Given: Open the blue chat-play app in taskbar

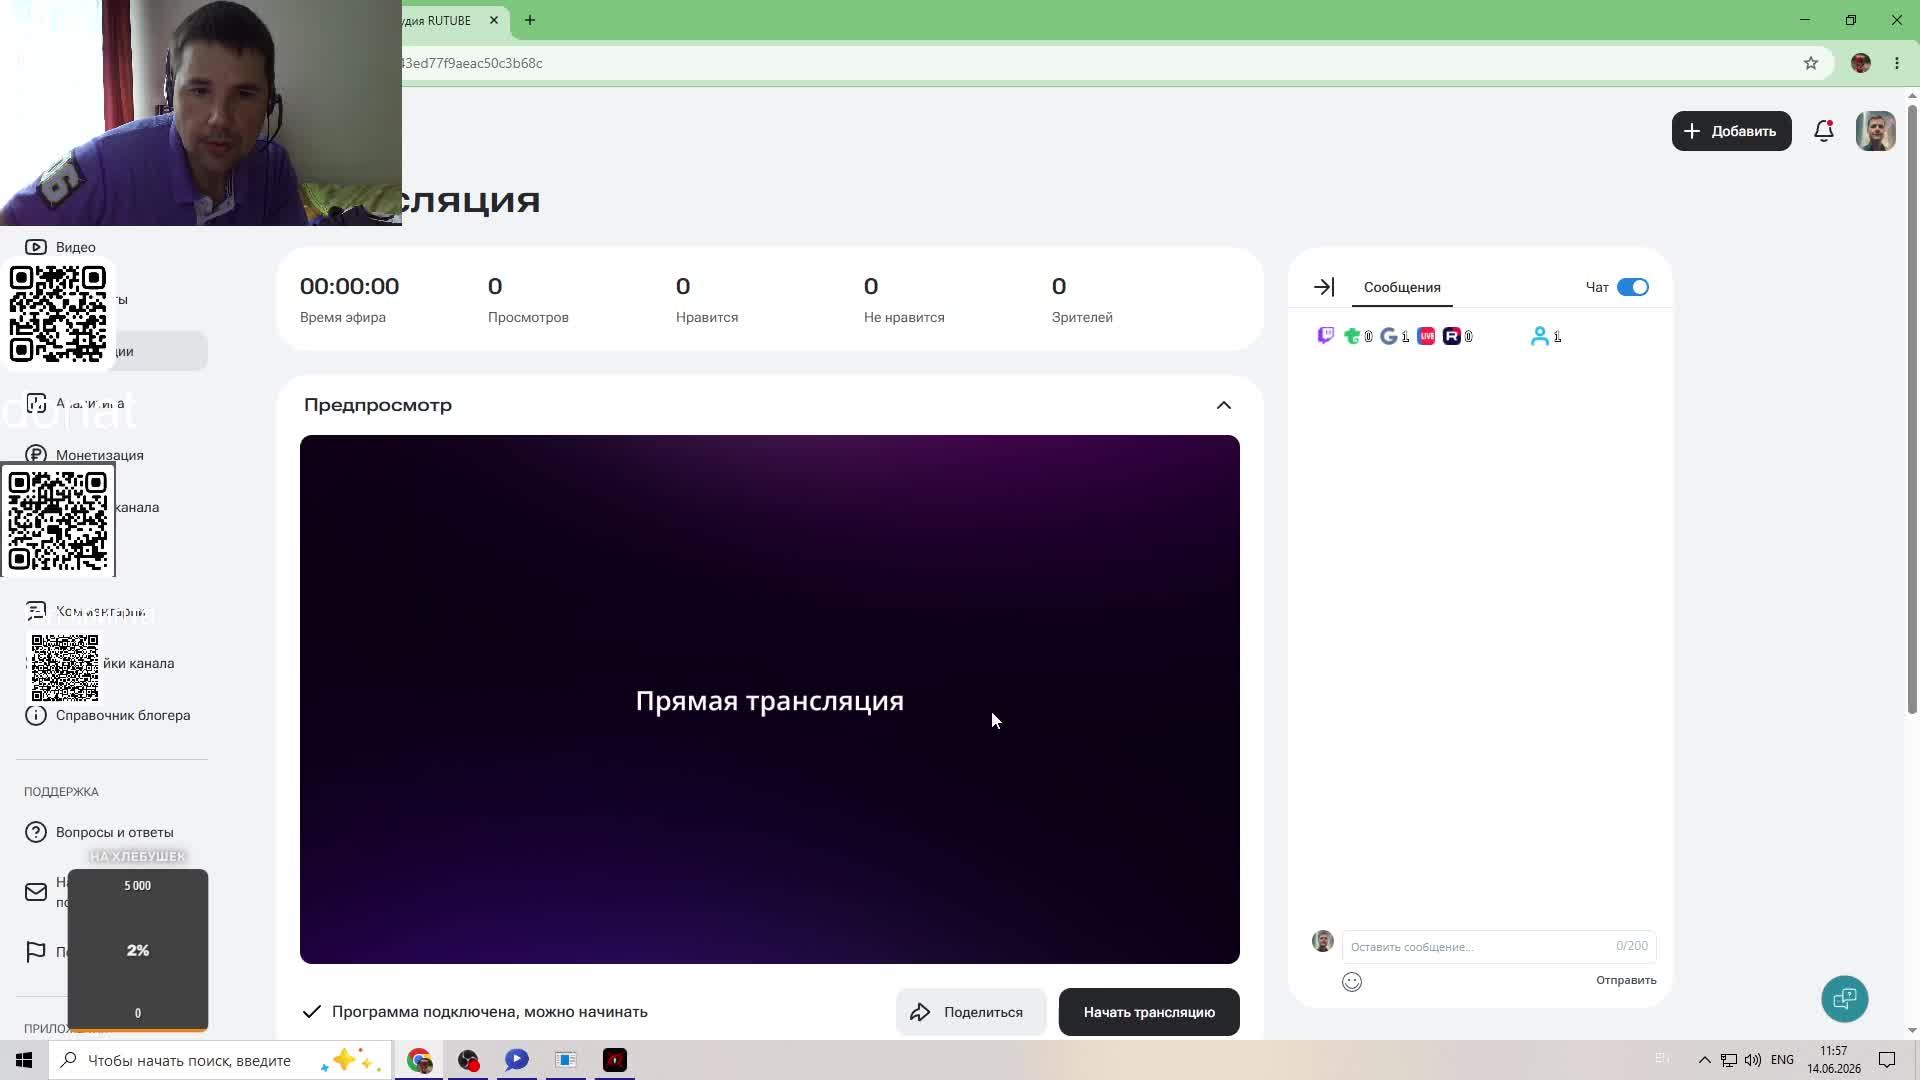Looking at the screenshot, I should (517, 1060).
